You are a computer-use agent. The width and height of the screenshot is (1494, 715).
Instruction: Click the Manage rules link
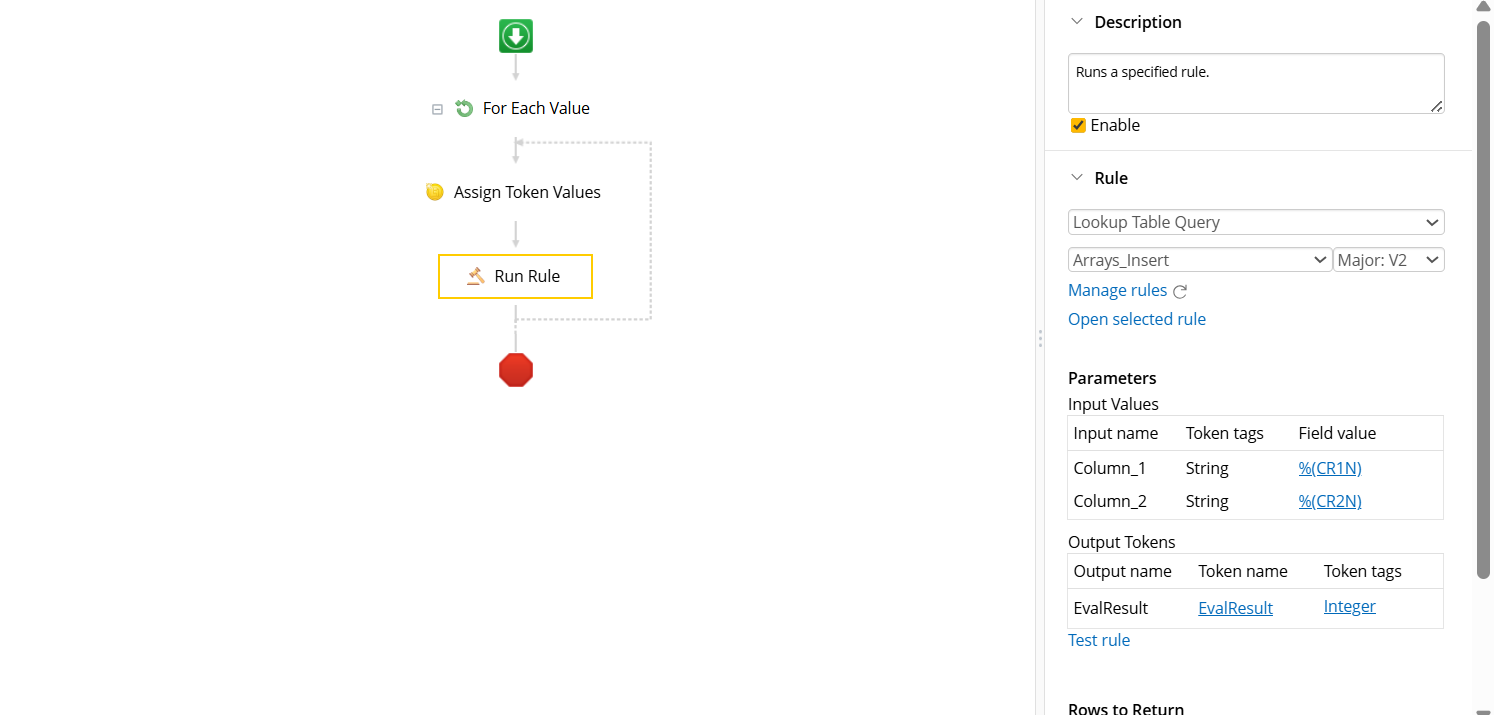pos(1117,290)
